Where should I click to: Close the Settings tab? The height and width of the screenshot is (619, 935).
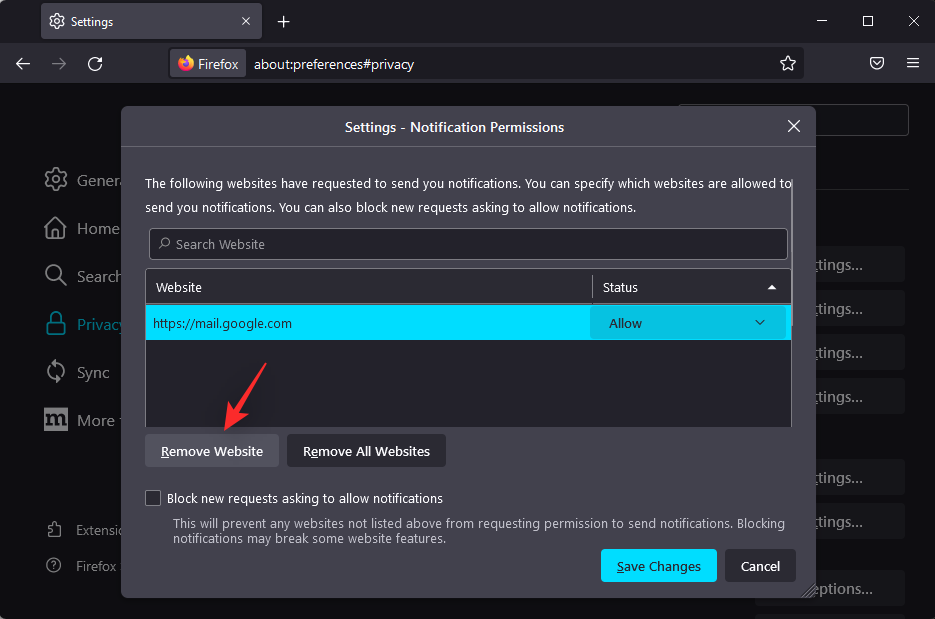(246, 21)
